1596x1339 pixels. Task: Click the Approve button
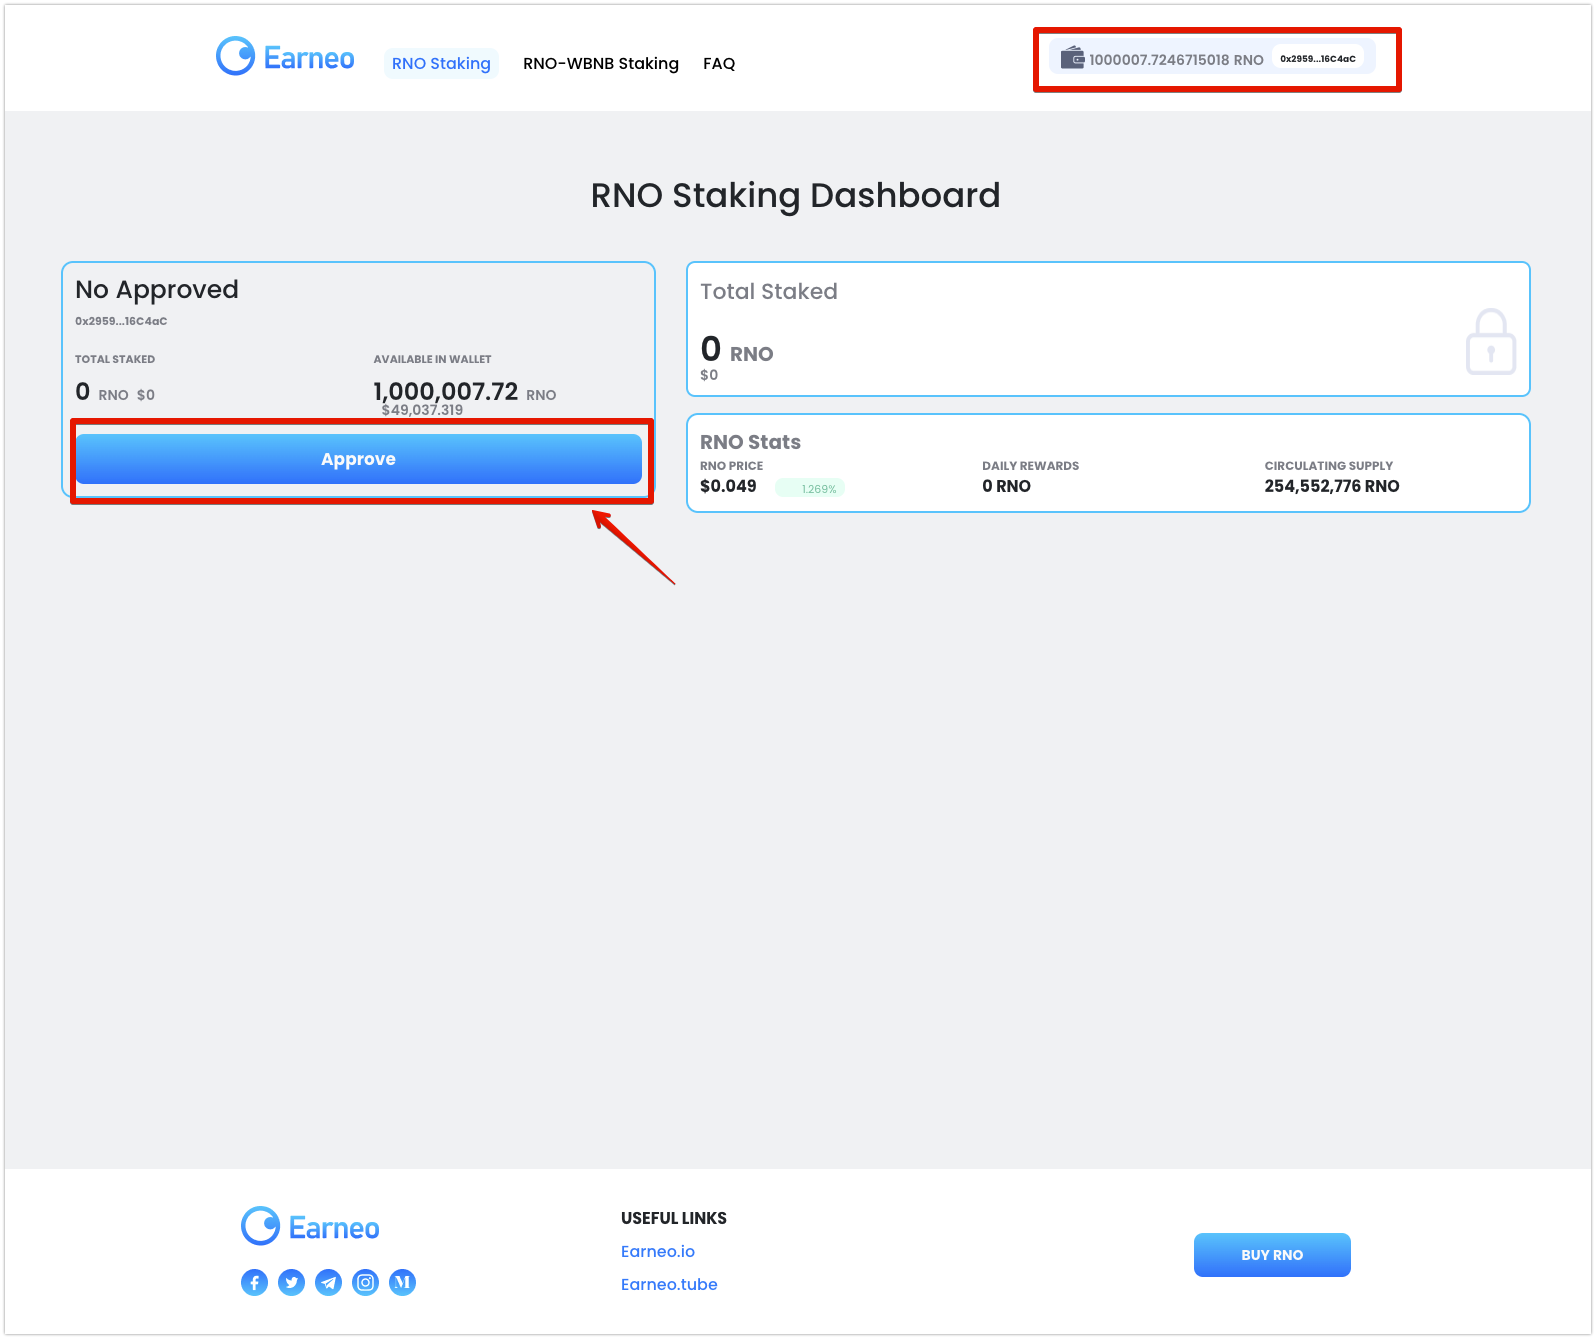pos(359,459)
